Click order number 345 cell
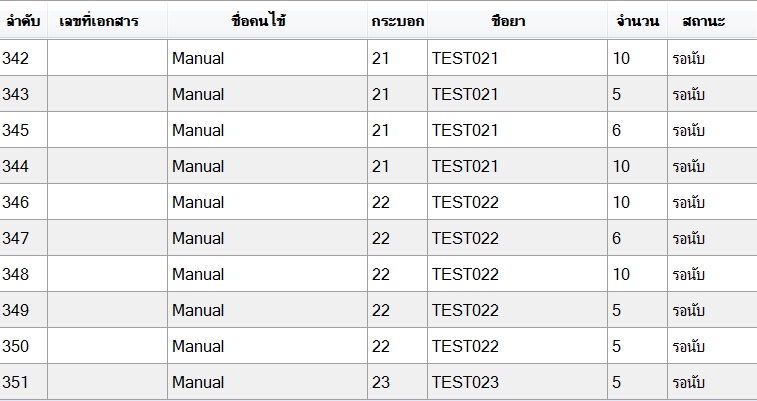The image size is (757, 401). click(x=16, y=130)
